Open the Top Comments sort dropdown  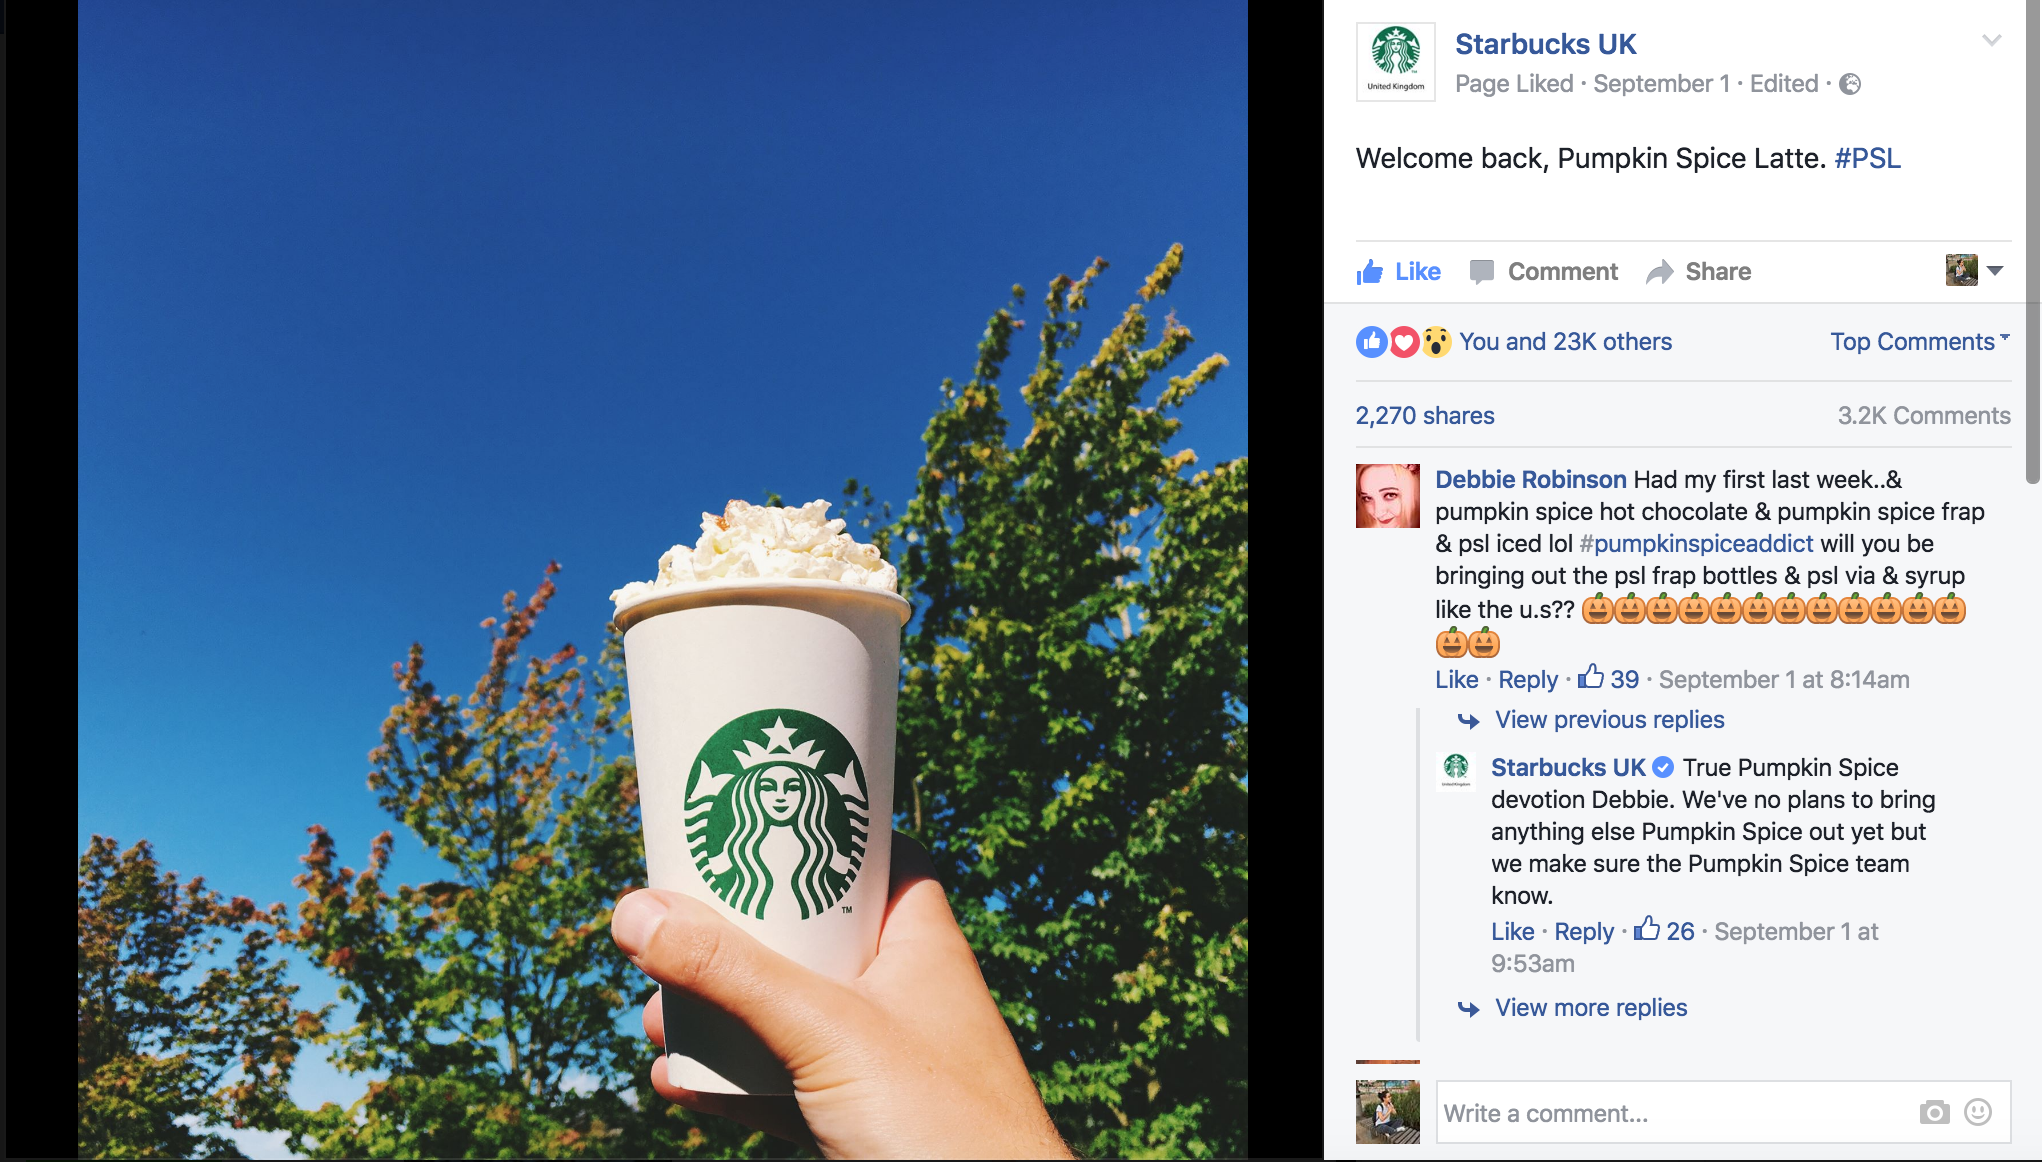(1920, 342)
